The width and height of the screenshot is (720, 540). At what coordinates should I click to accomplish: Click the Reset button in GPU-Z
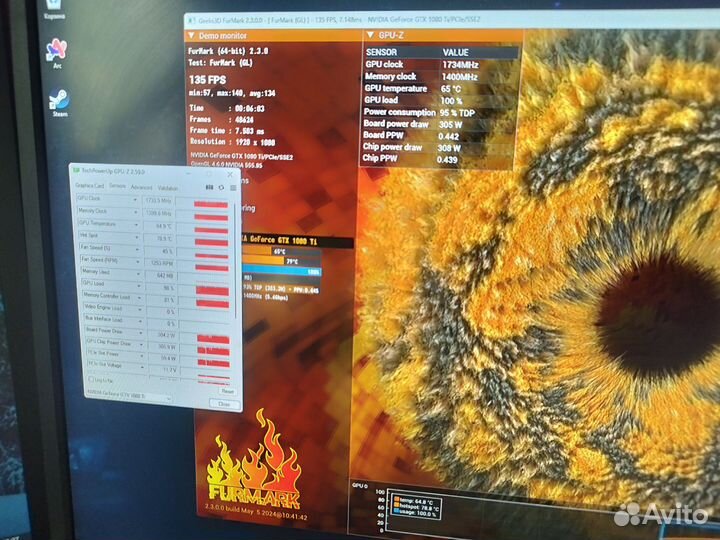(227, 391)
